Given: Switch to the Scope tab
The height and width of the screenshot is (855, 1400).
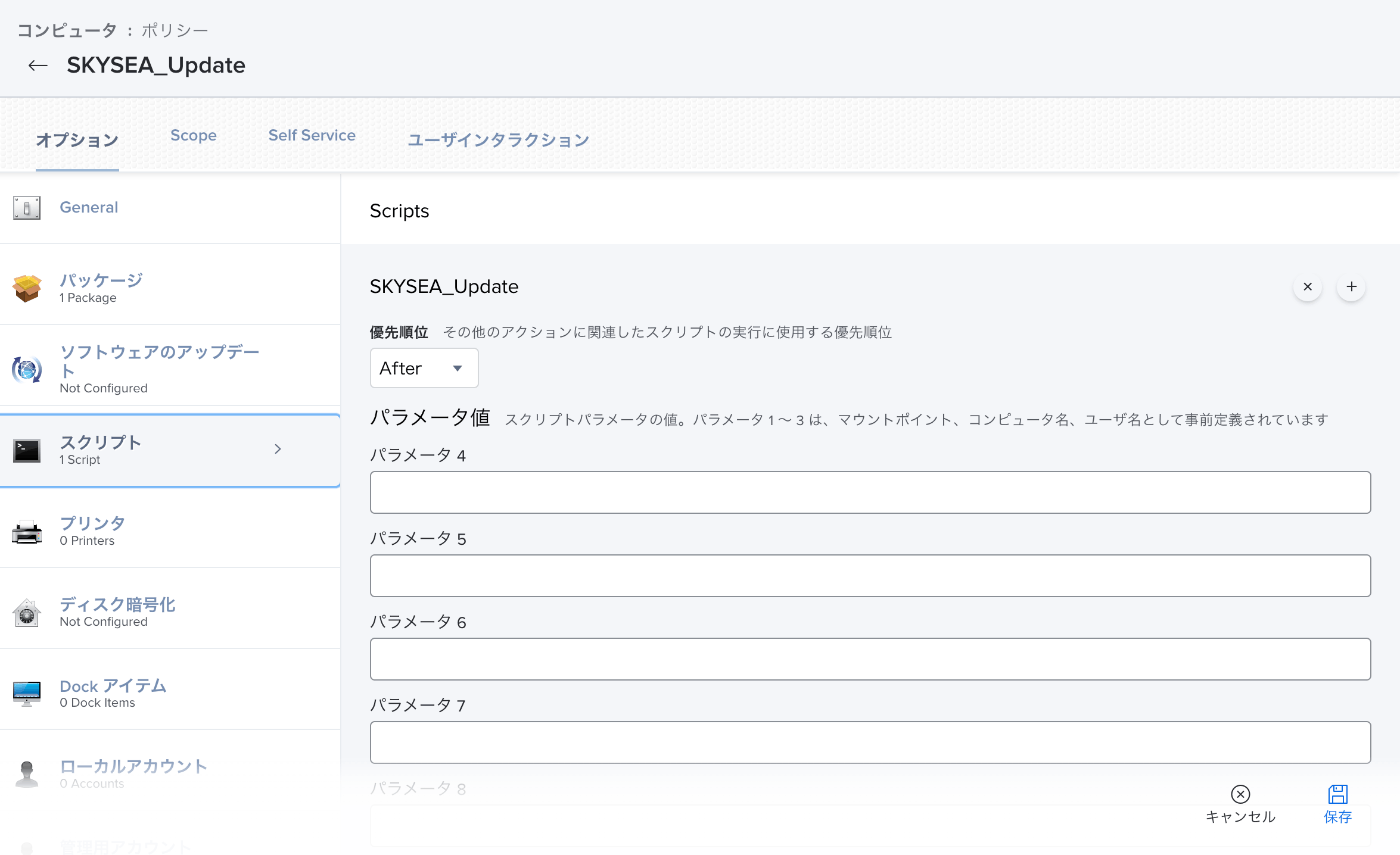Looking at the screenshot, I should (193, 135).
